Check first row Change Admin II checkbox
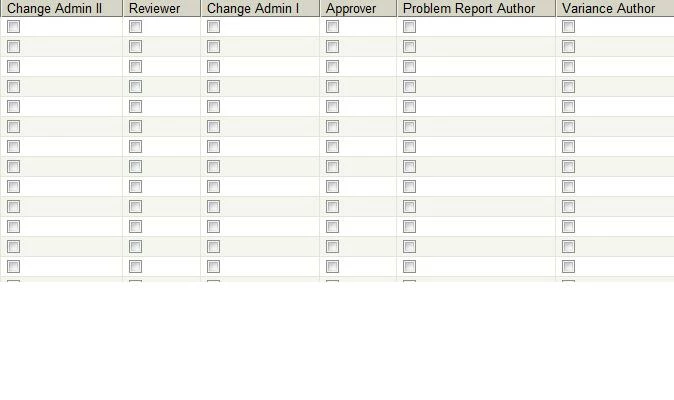This screenshot has height=400, width=674. [13, 27]
